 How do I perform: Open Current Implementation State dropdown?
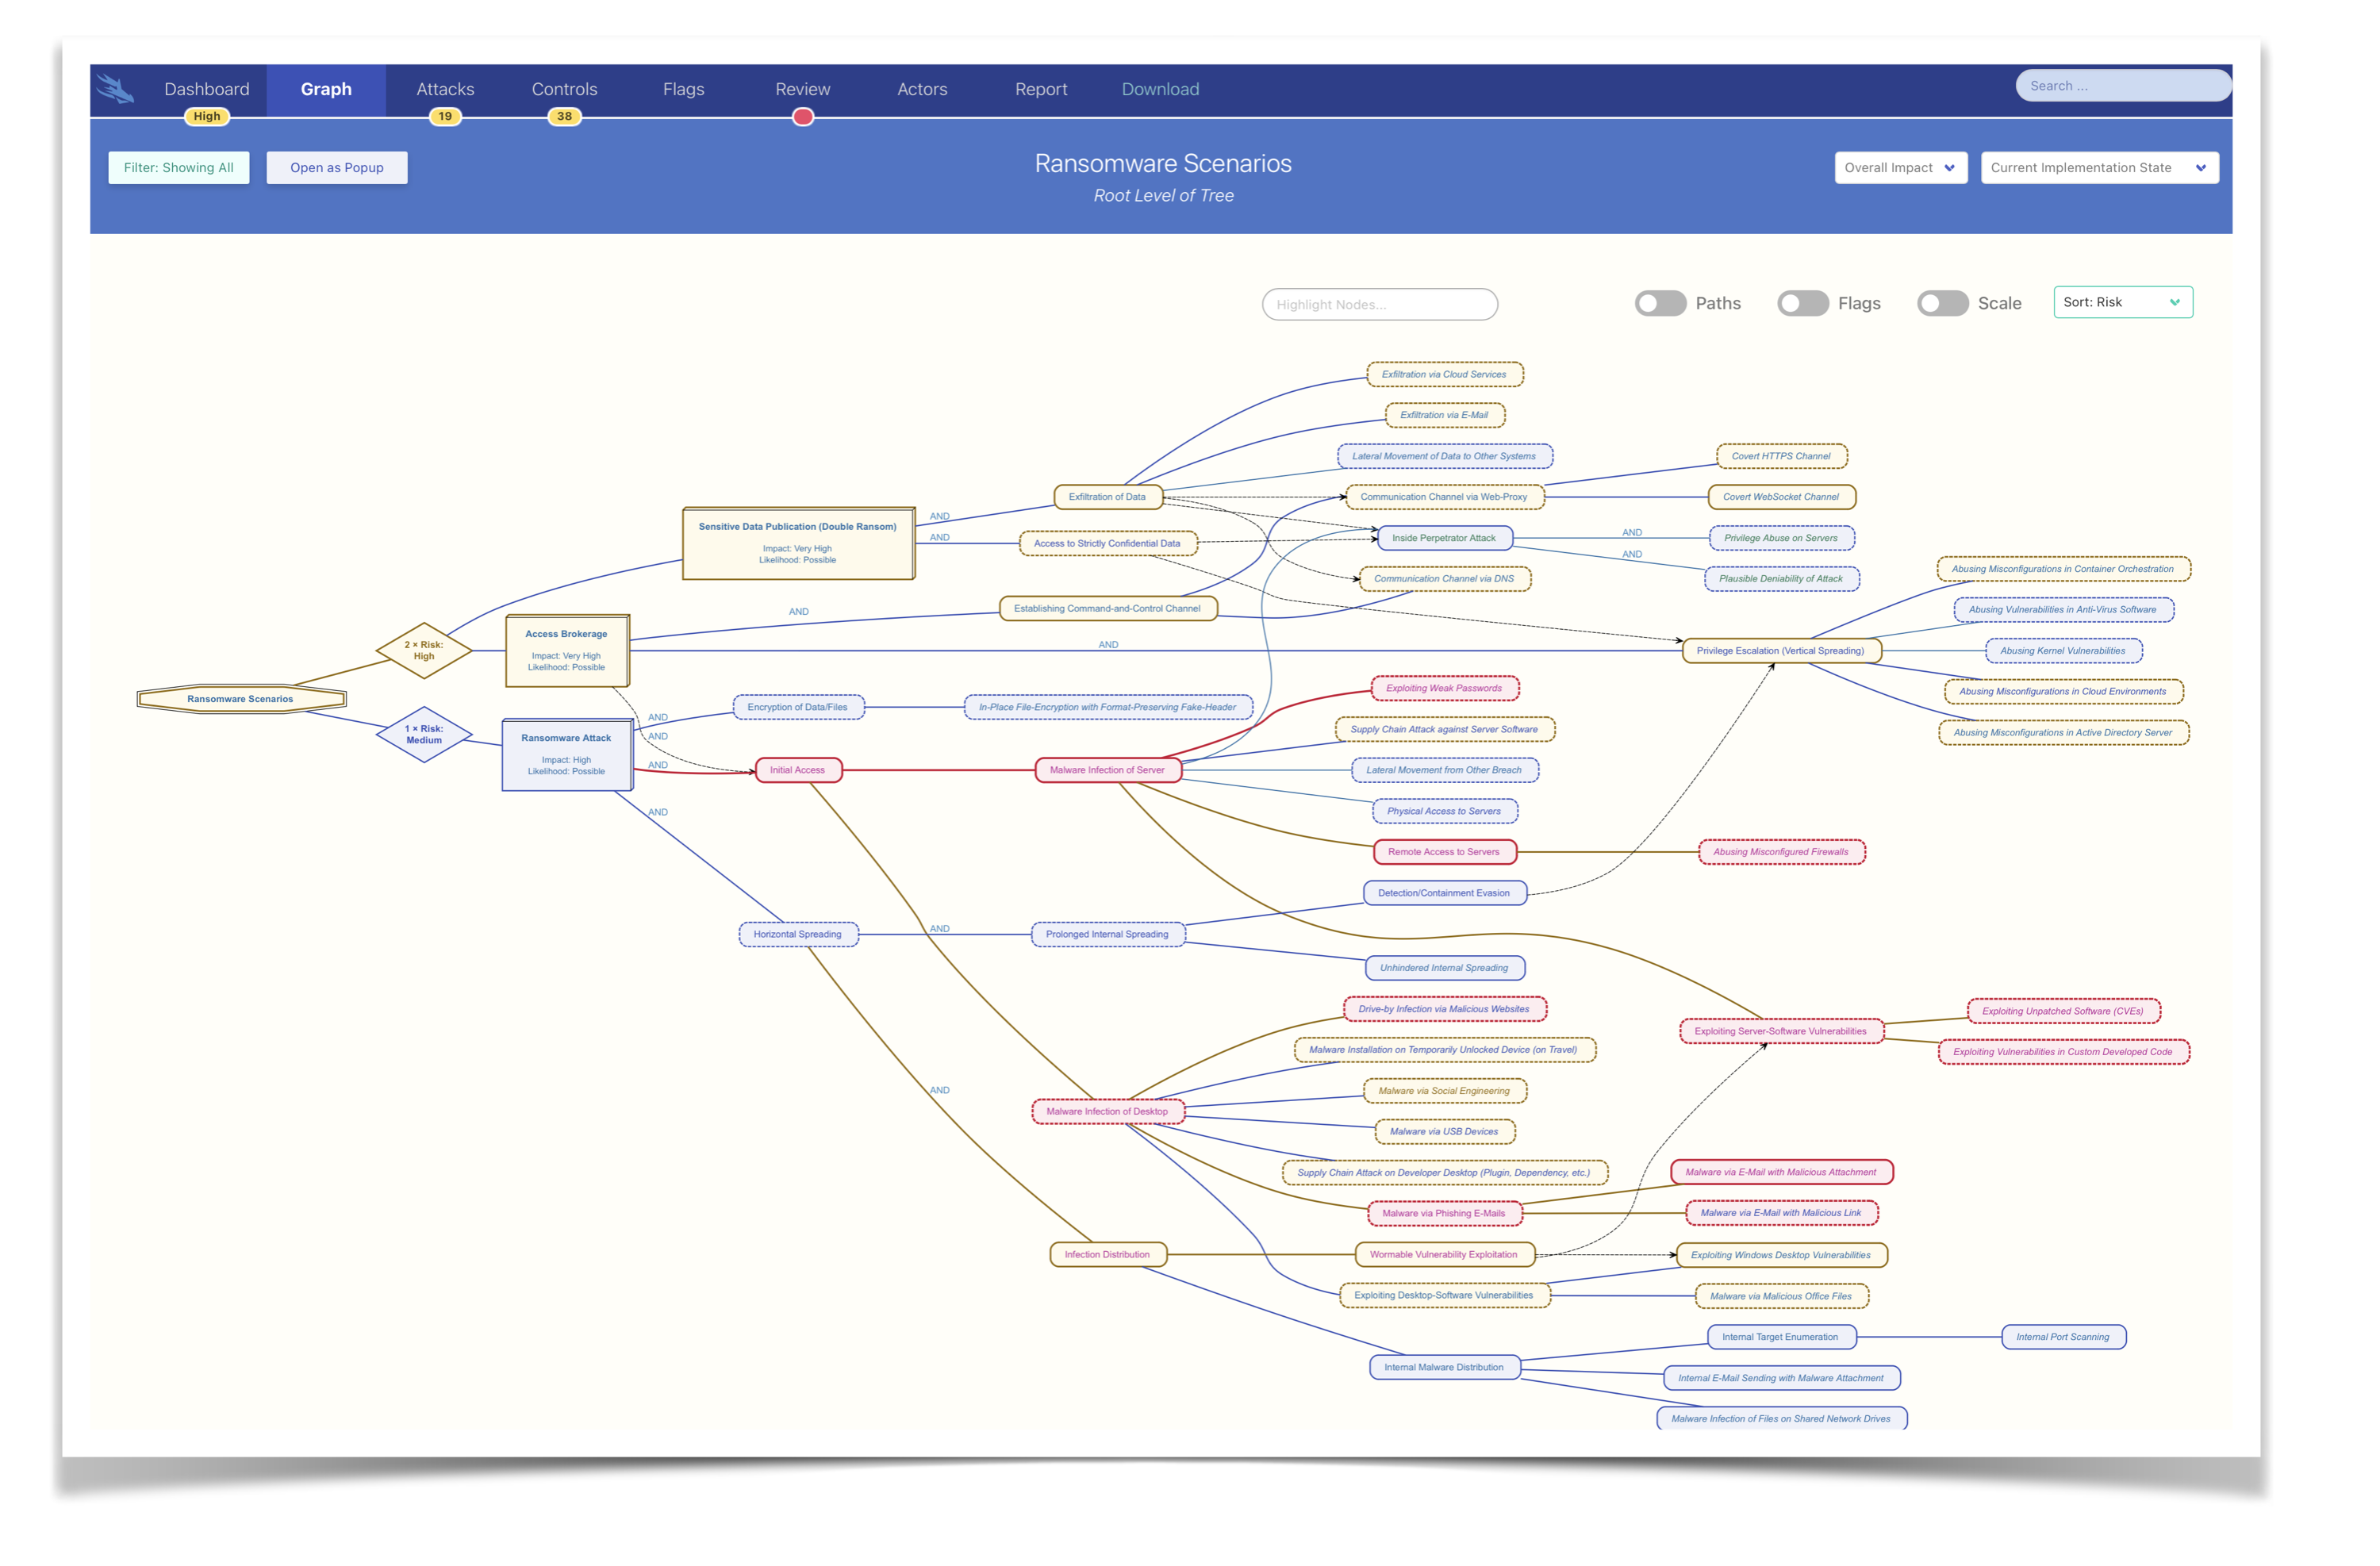tap(2098, 168)
